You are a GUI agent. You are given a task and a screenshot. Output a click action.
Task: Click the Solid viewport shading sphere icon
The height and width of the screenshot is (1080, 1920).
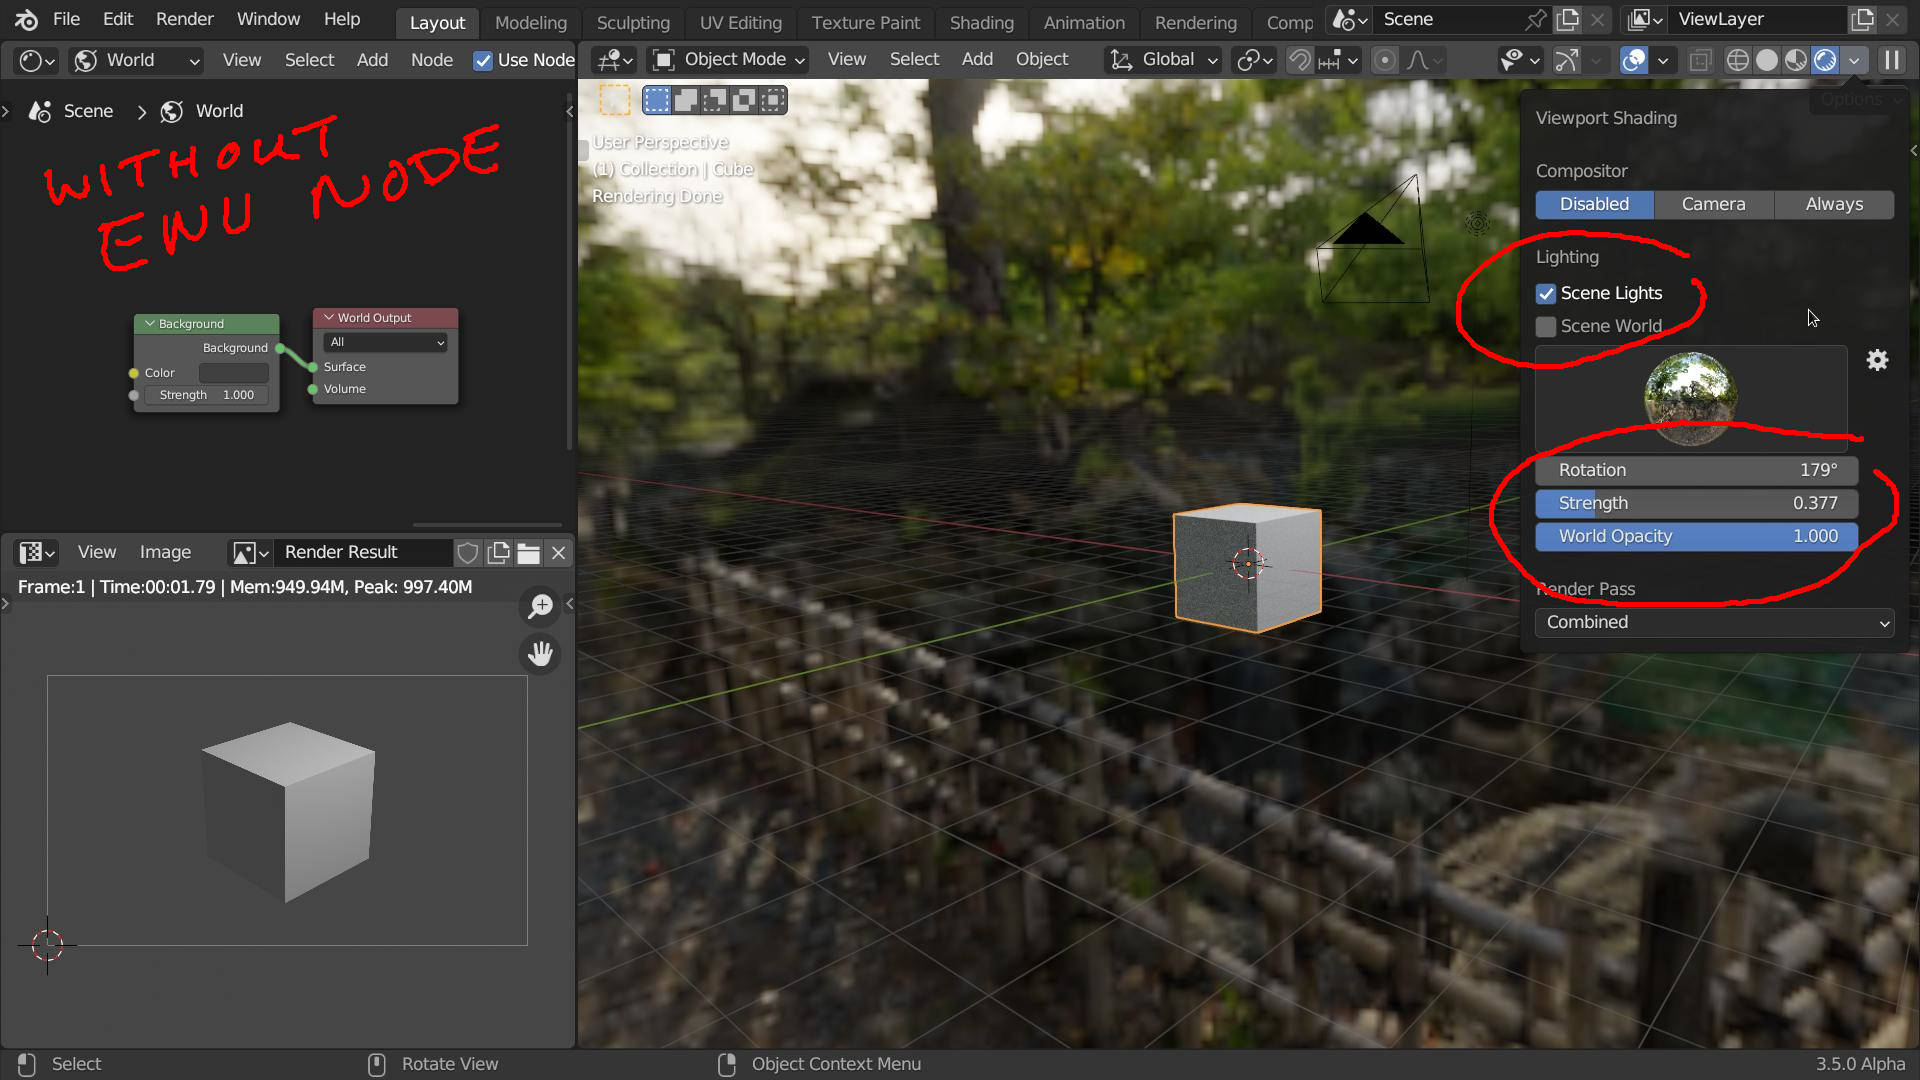pyautogui.click(x=1766, y=60)
